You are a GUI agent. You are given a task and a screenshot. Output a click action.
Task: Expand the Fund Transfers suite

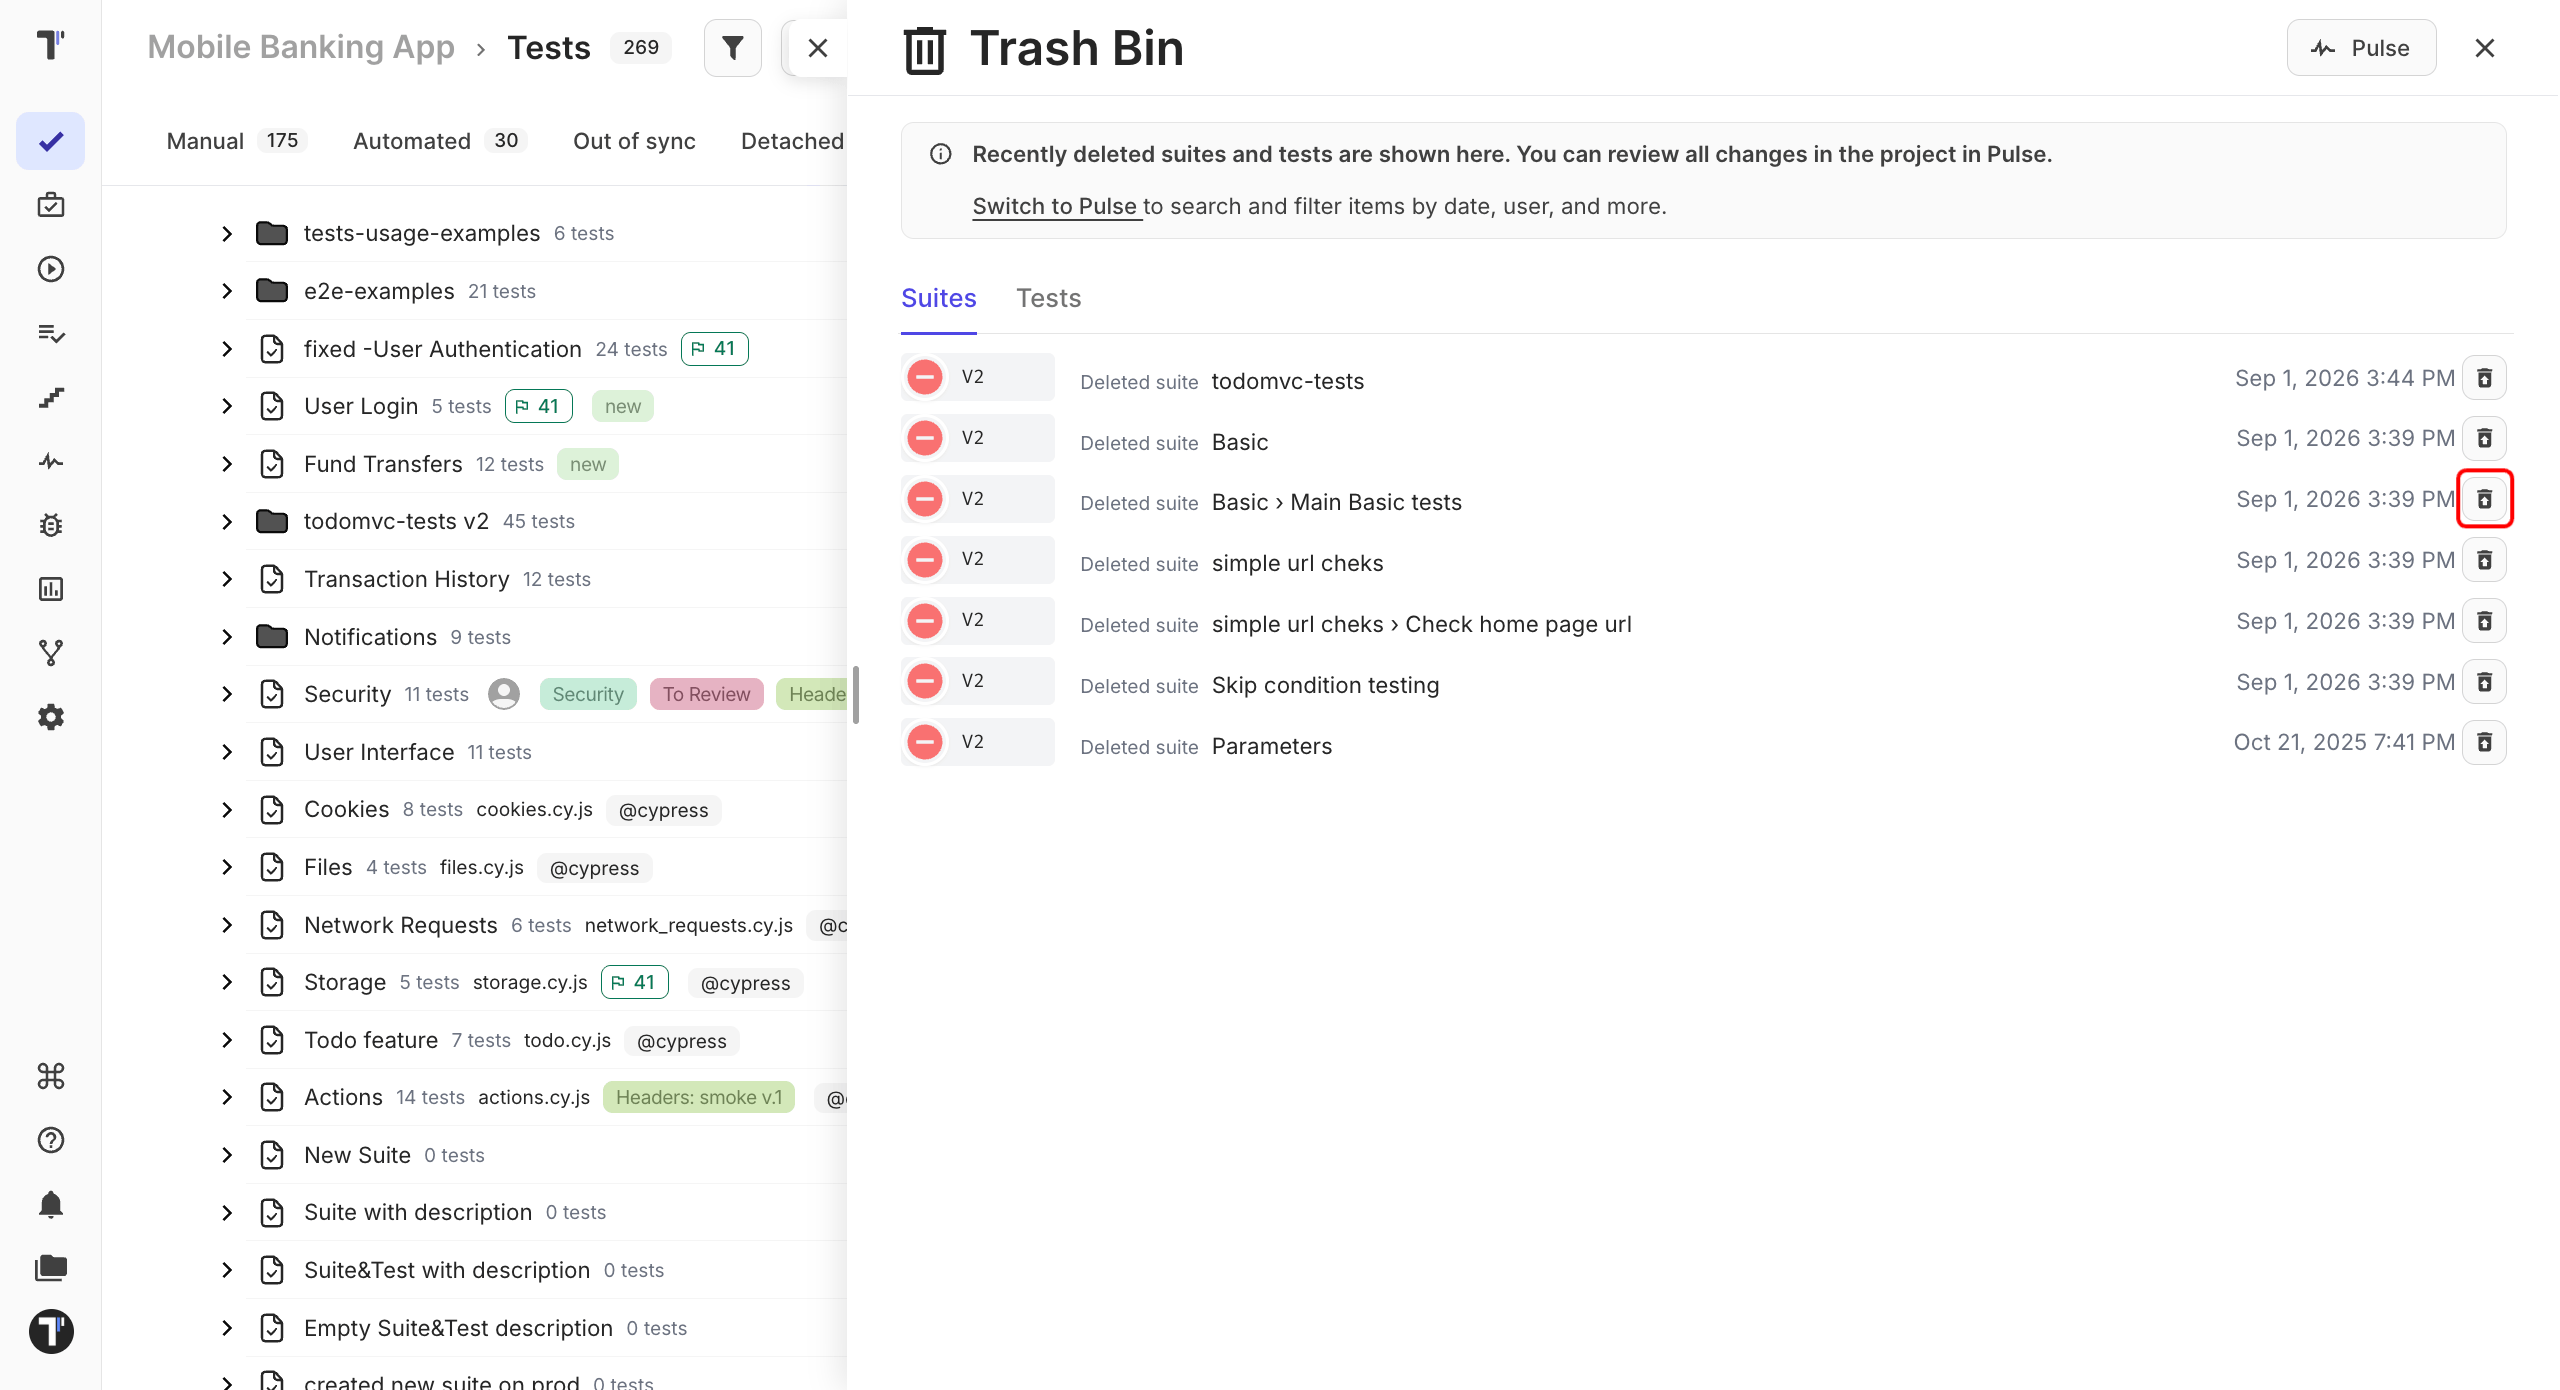[227, 464]
